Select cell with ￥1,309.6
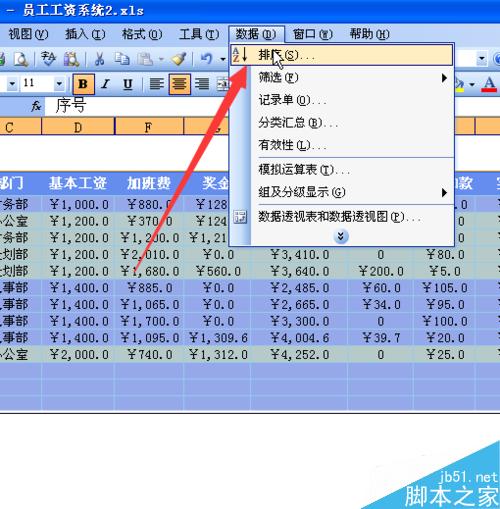The image size is (500, 509). [217, 338]
